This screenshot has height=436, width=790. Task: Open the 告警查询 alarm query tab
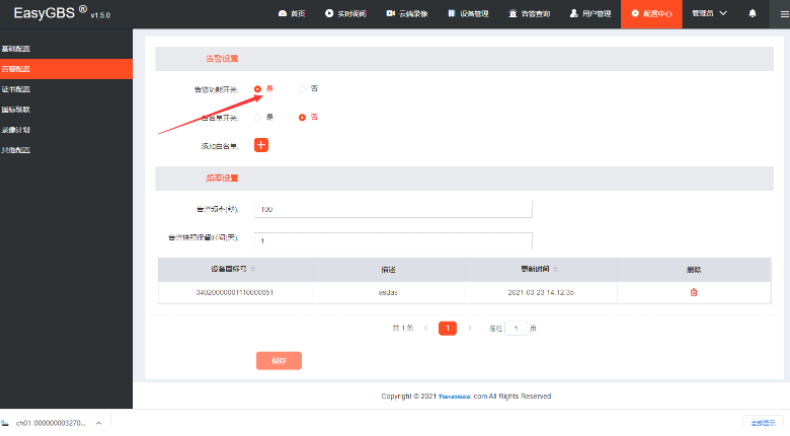(x=529, y=14)
